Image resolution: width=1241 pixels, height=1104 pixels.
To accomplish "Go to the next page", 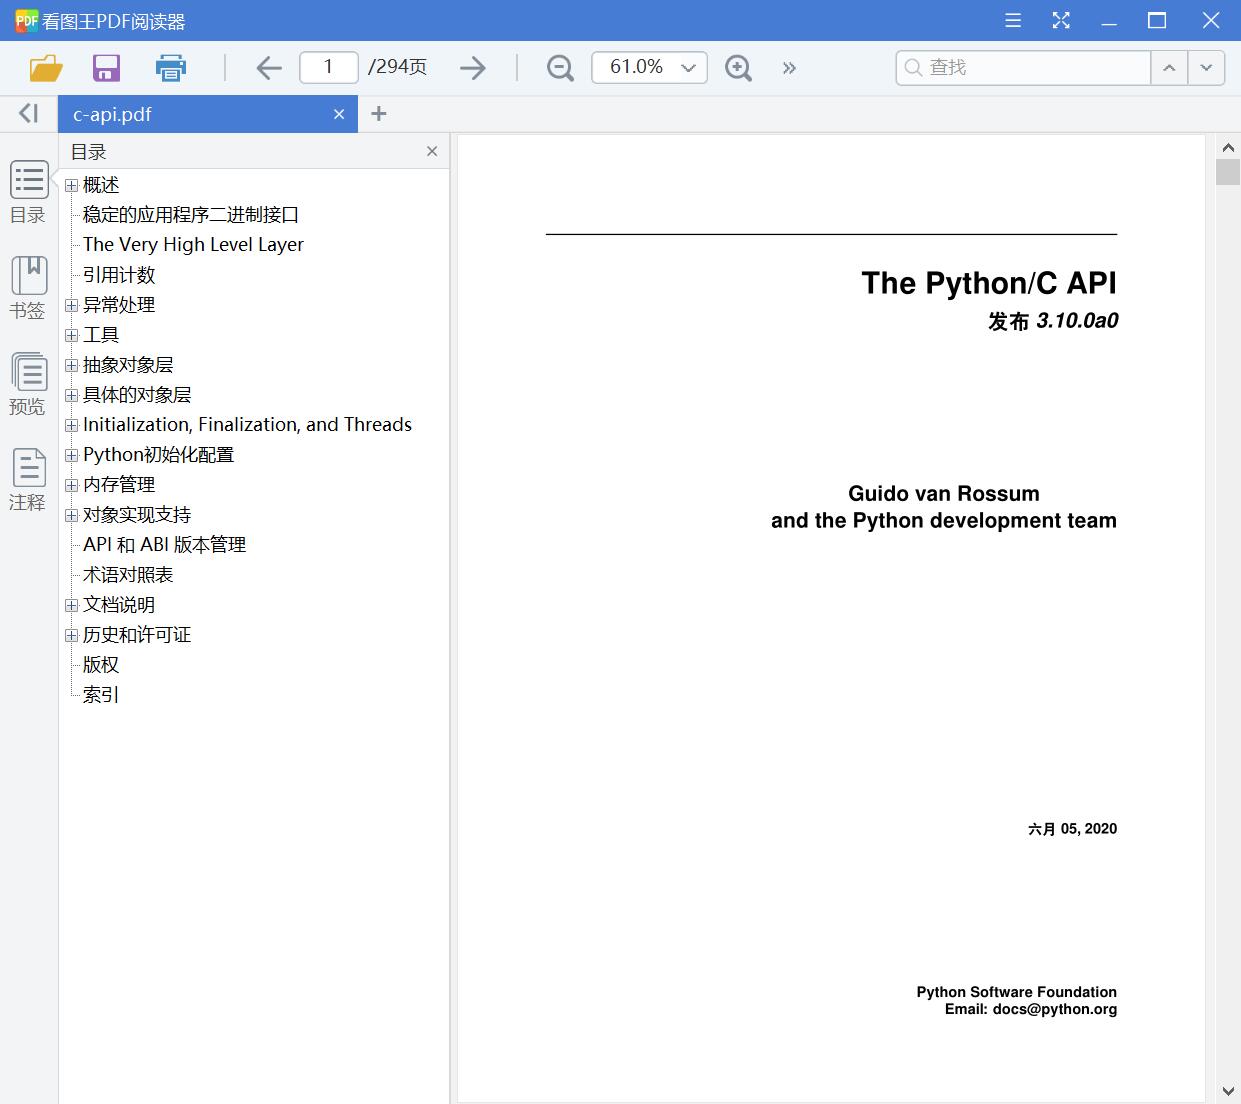I will point(472,67).
